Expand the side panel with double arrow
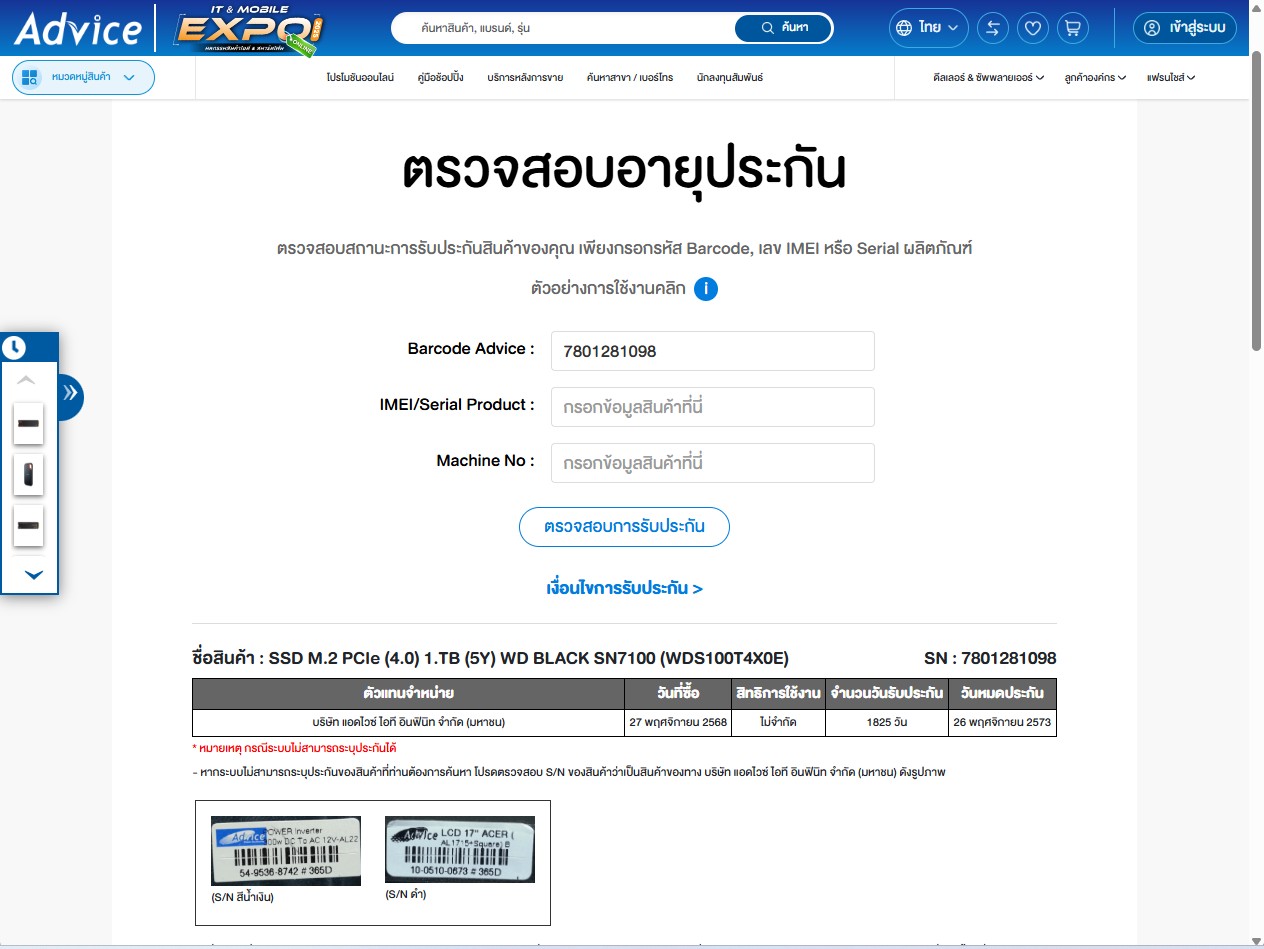Screen dimensions: 1264x949 (x=70, y=393)
